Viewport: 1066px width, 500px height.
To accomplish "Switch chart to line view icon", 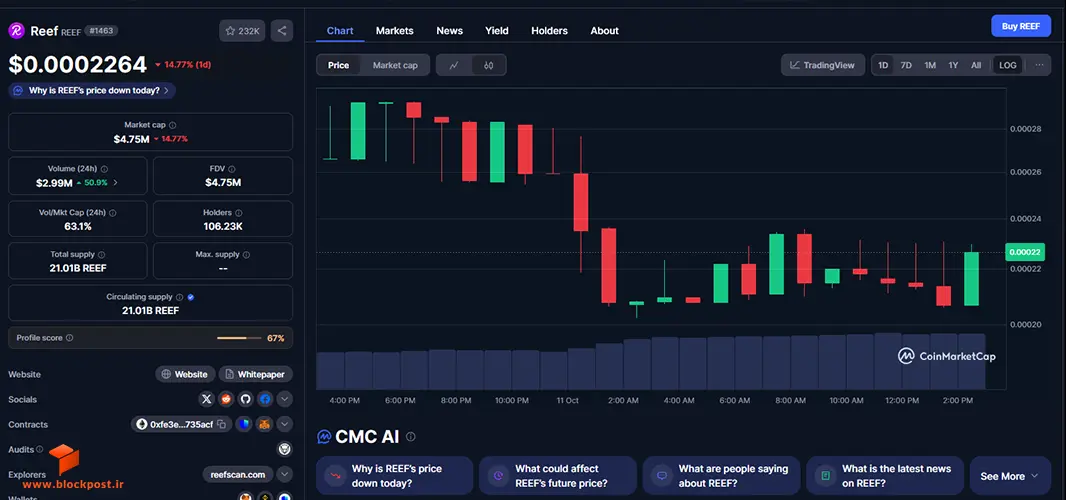I will [x=454, y=65].
